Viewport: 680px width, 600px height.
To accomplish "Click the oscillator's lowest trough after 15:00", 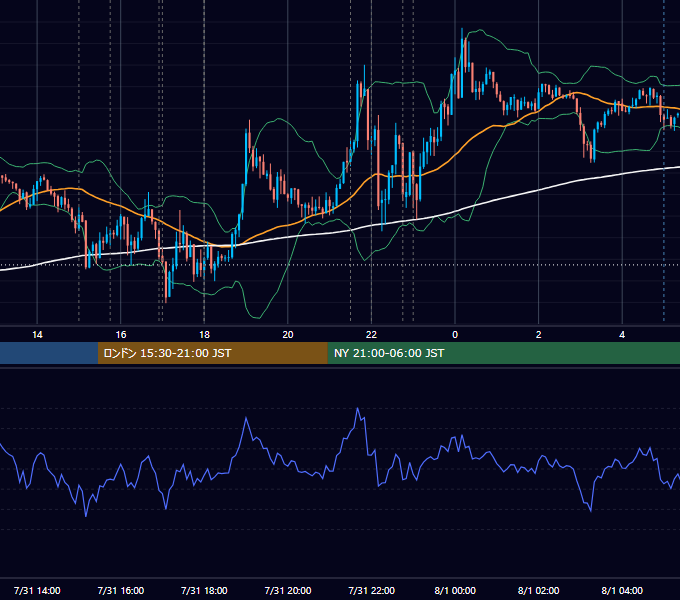I will (x=86, y=516).
